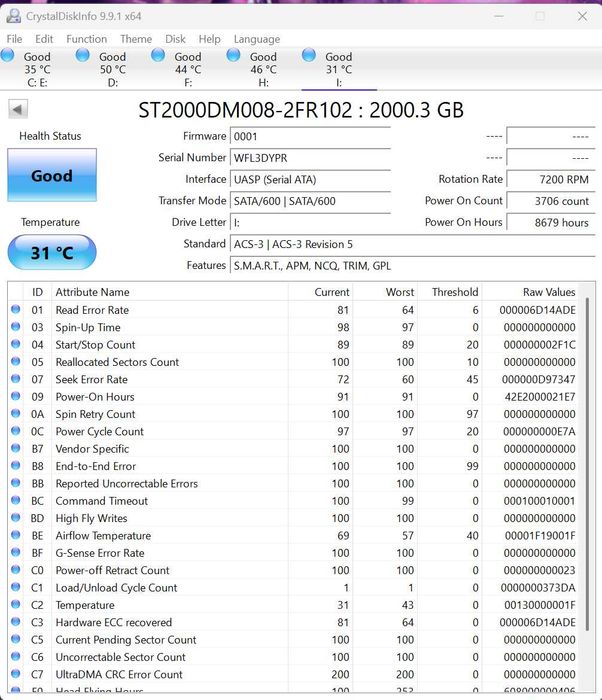The image size is (602, 700).
Task: Click the Power On Hours field 8679 hours
Action: 551,222
